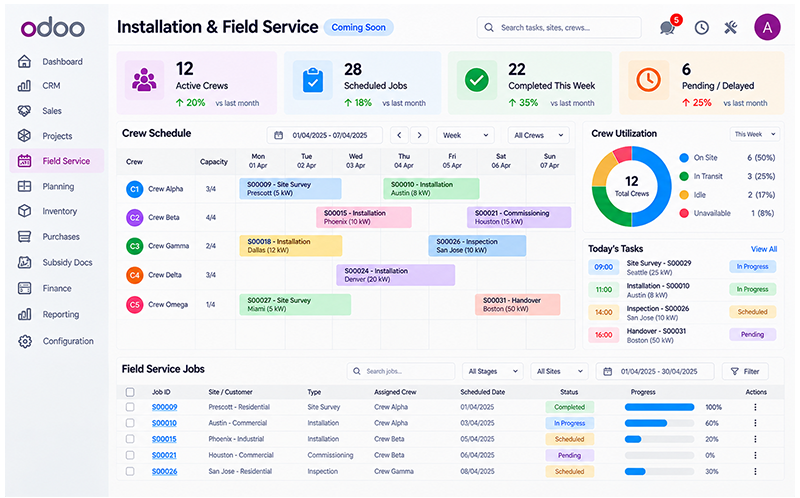This screenshot has height=498, width=800.
Task: Open job link S00015
Action: 164,439
